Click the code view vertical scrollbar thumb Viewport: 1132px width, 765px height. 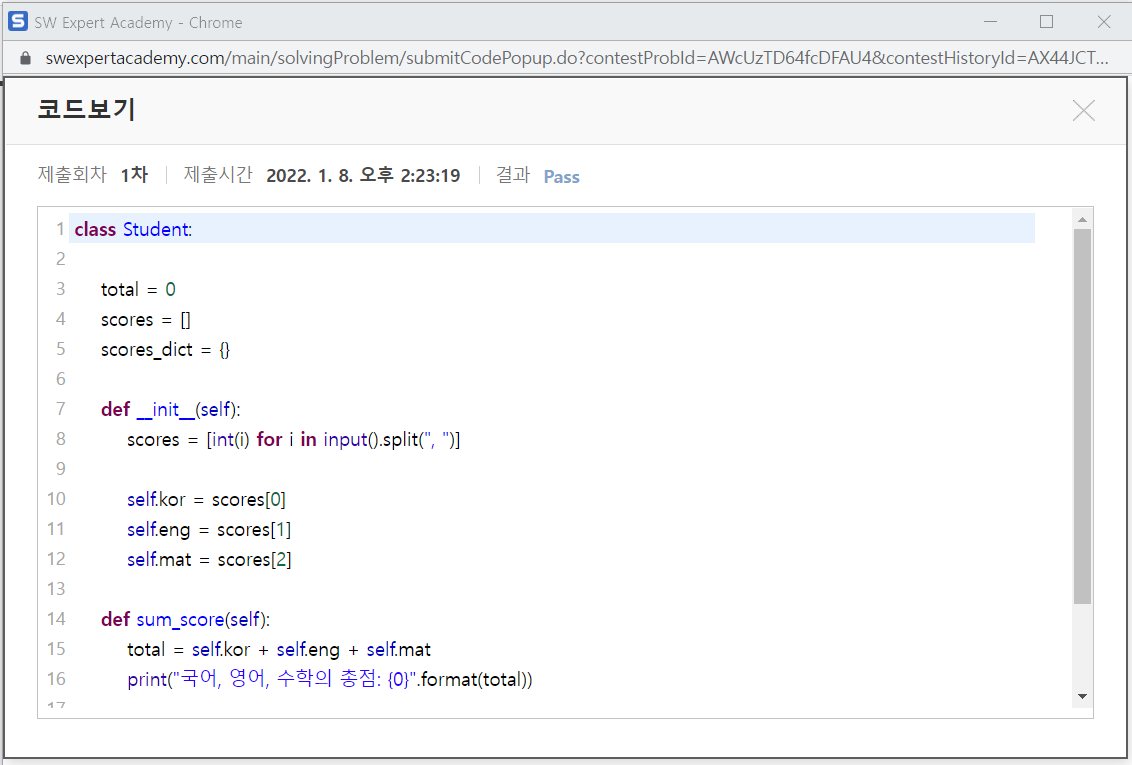pyautogui.click(x=1081, y=416)
